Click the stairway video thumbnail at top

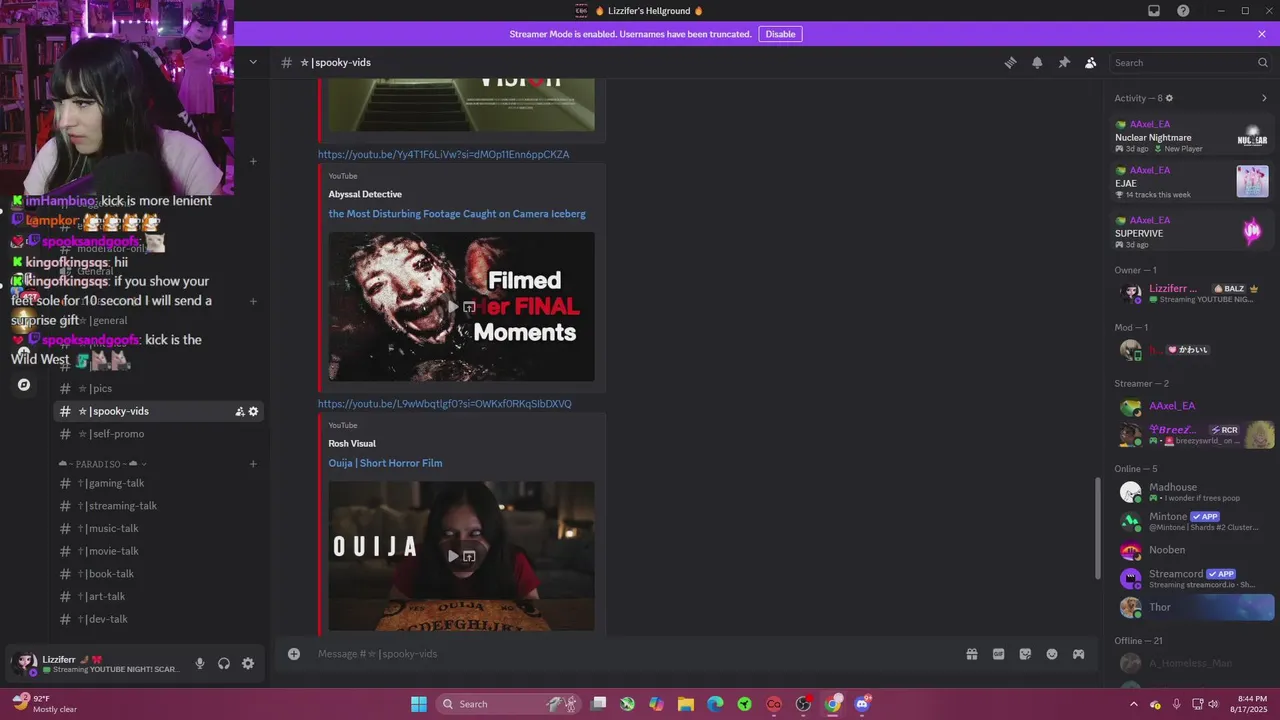click(x=461, y=105)
